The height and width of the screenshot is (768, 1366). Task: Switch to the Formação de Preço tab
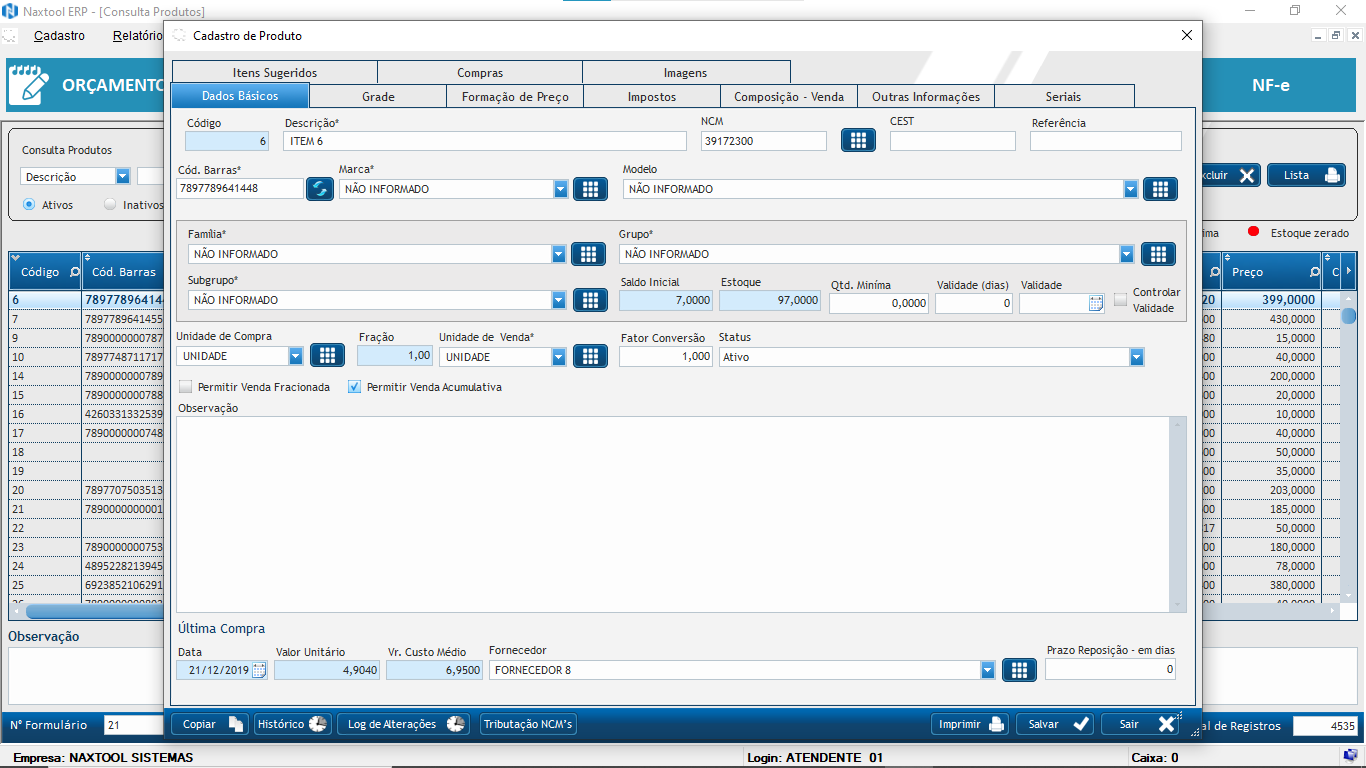click(x=514, y=97)
